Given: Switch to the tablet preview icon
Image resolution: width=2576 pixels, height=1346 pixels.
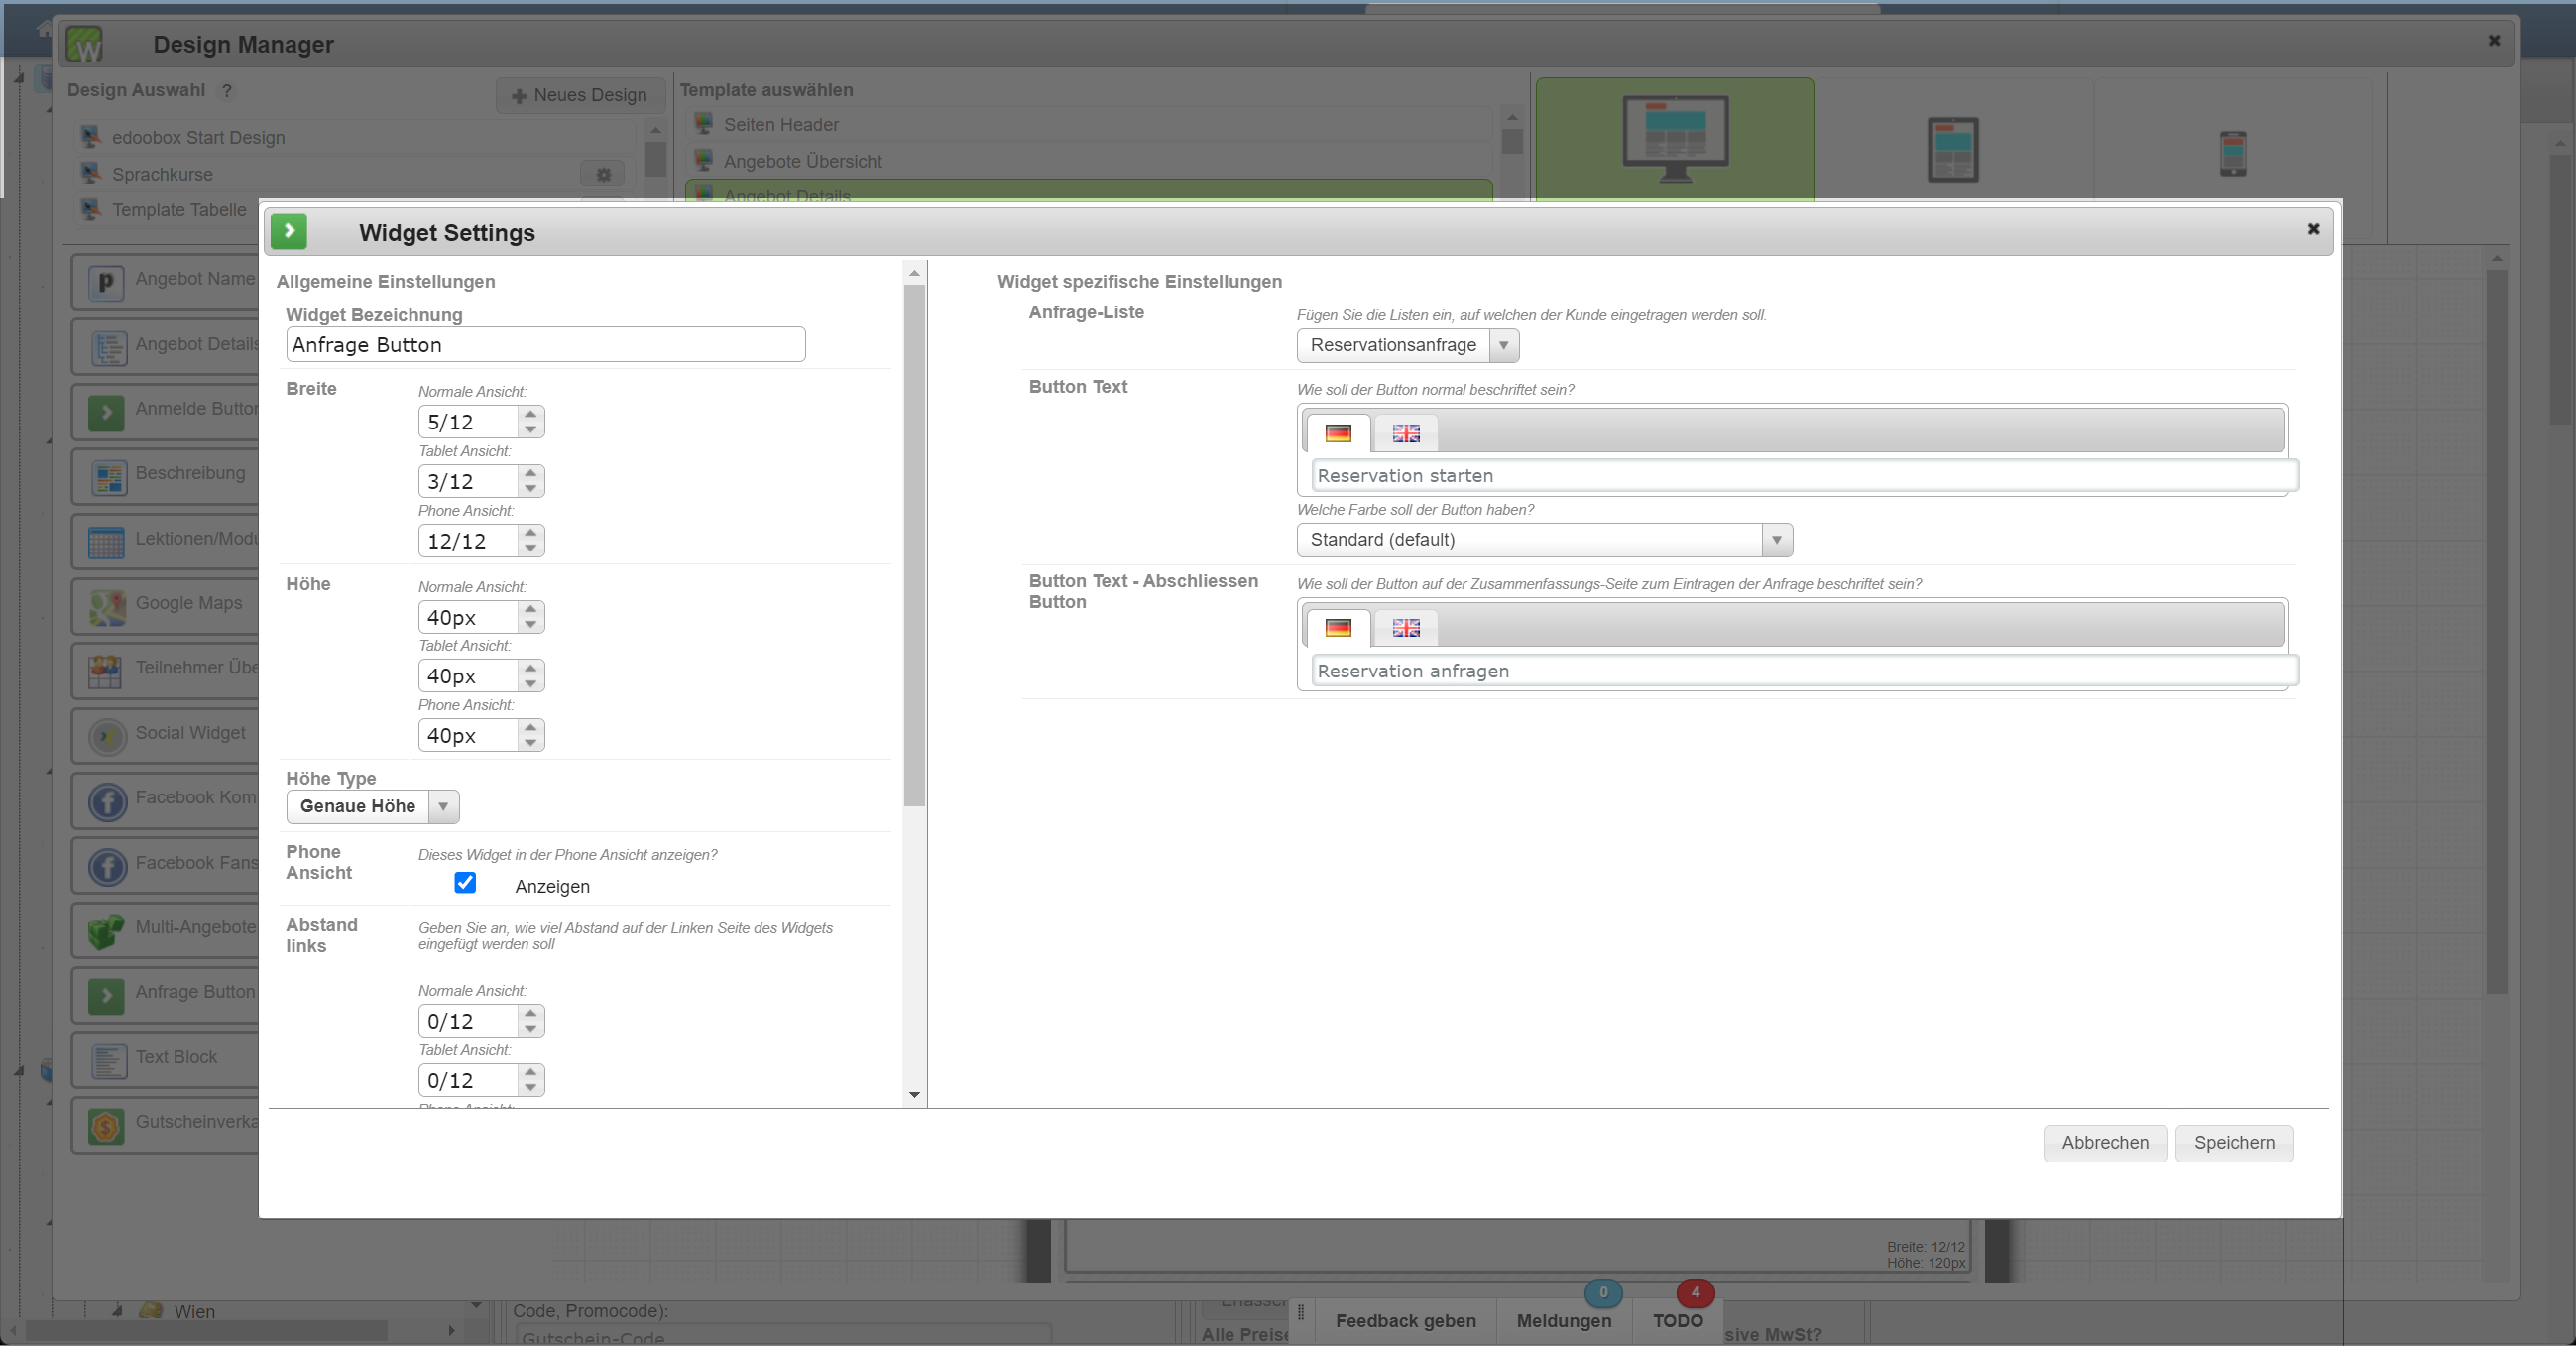Looking at the screenshot, I should [1952, 150].
